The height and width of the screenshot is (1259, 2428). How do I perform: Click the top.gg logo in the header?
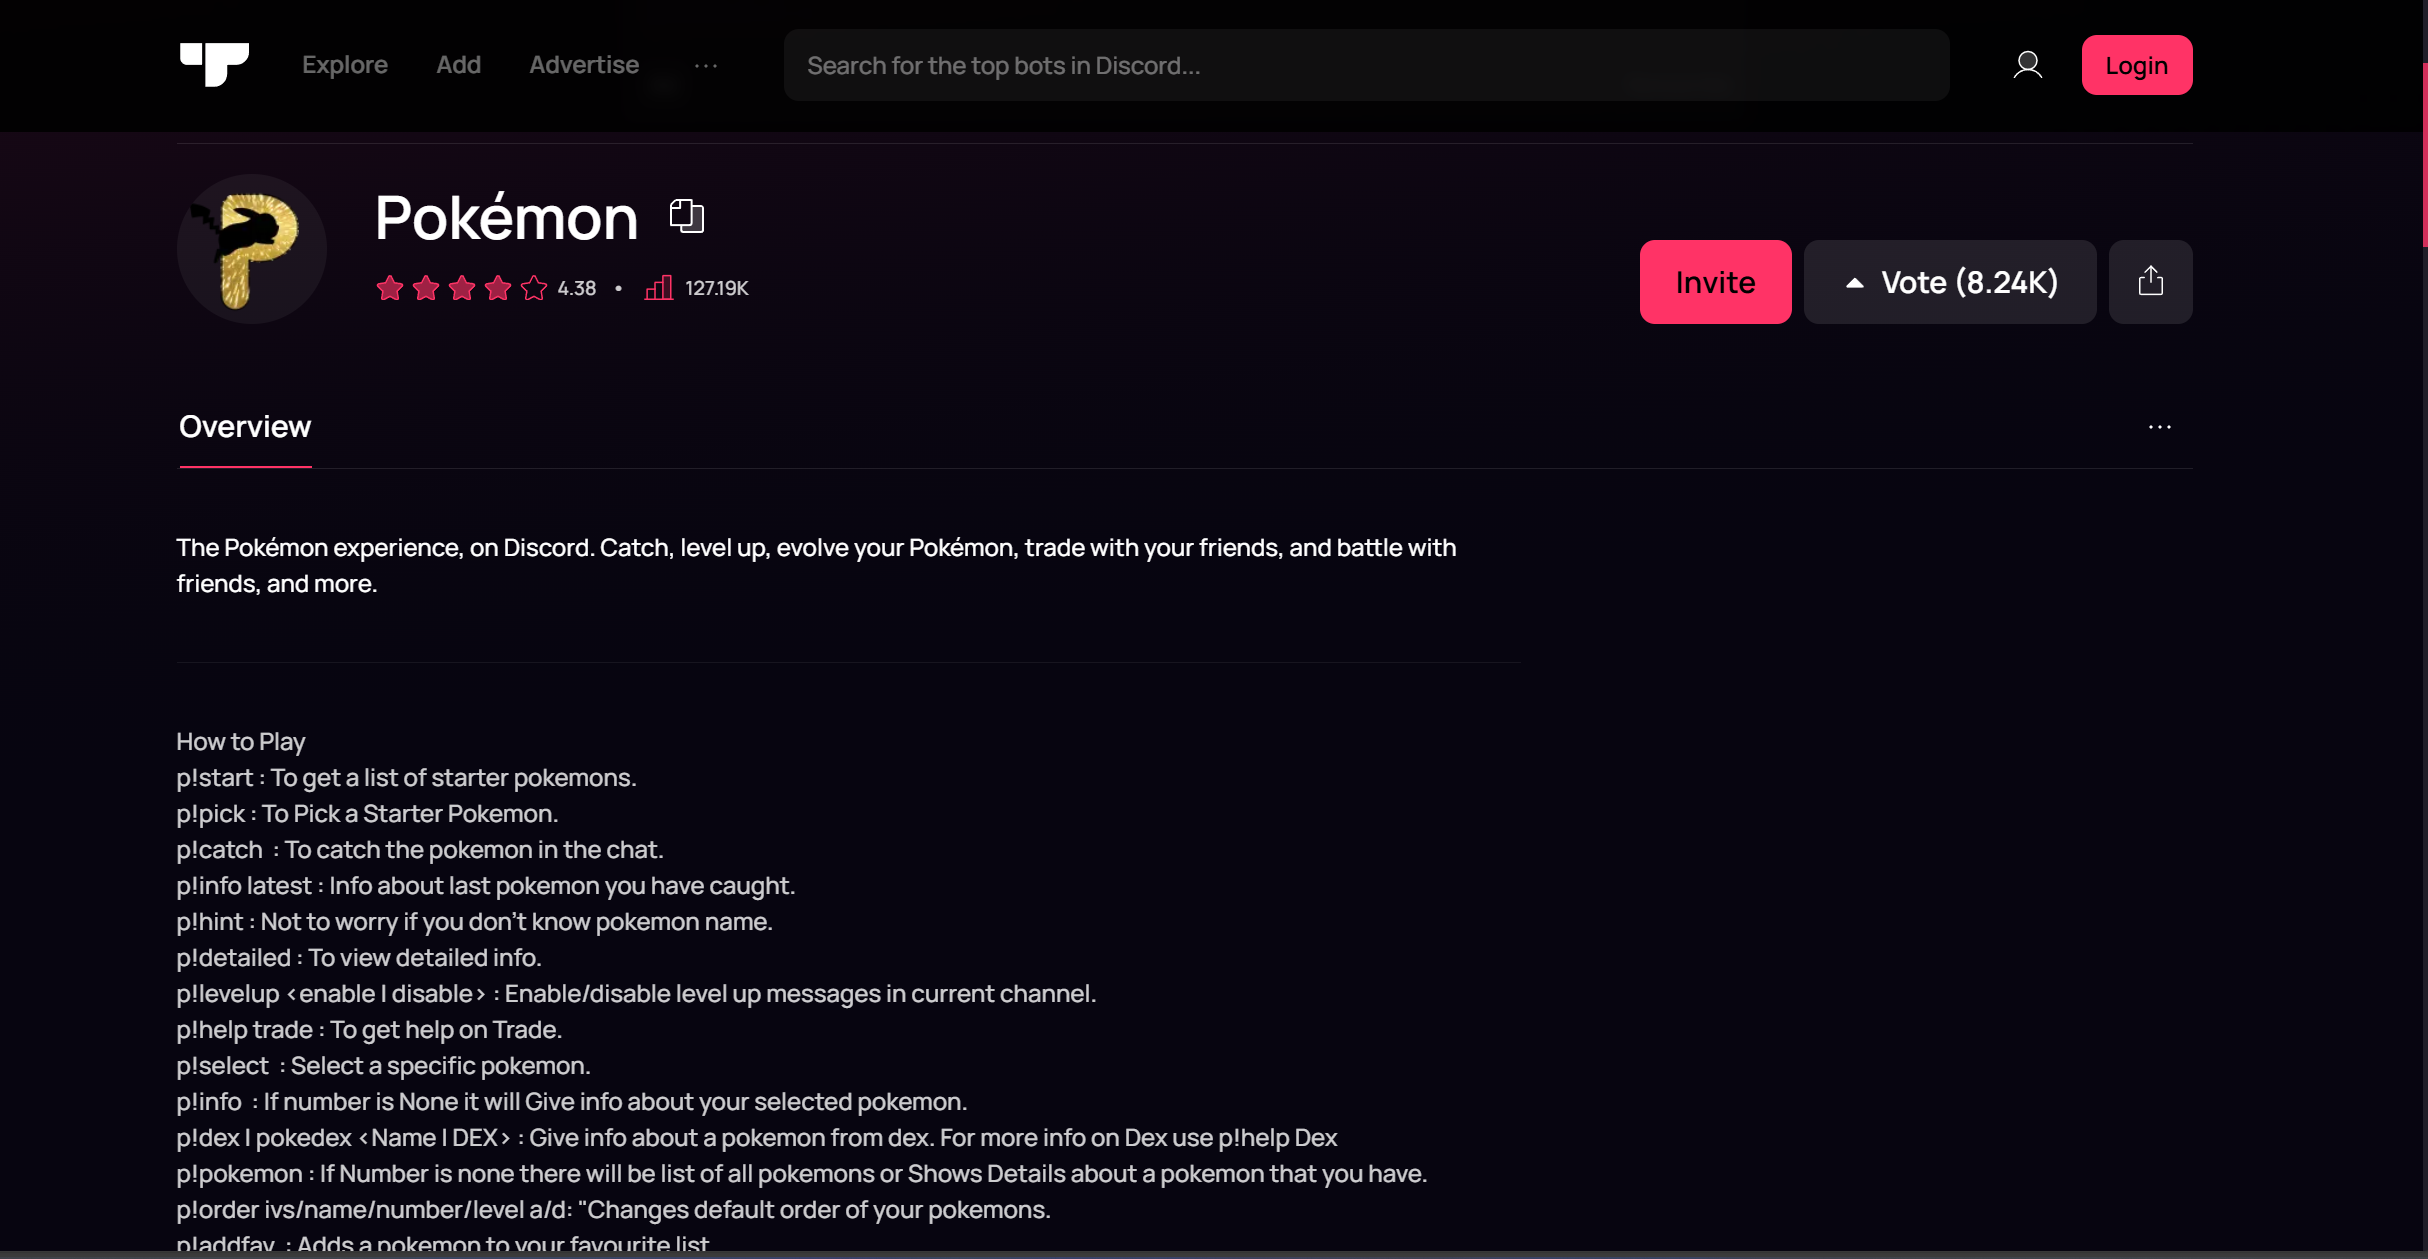coord(214,64)
